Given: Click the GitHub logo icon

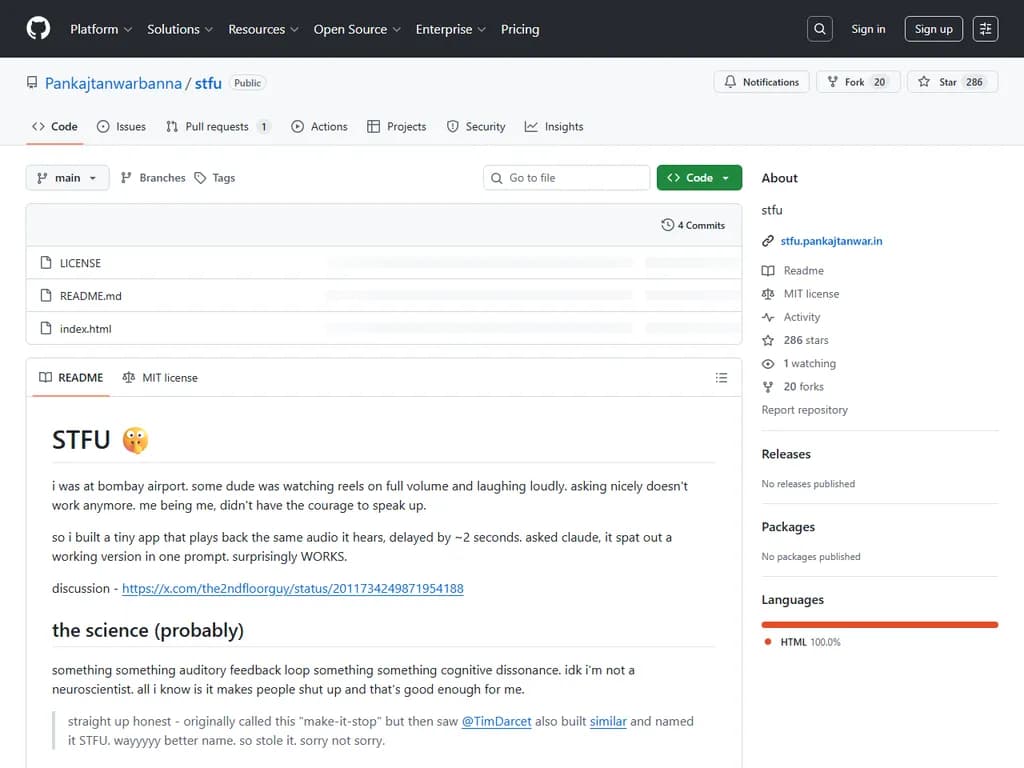Looking at the screenshot, I should (38, 29).
